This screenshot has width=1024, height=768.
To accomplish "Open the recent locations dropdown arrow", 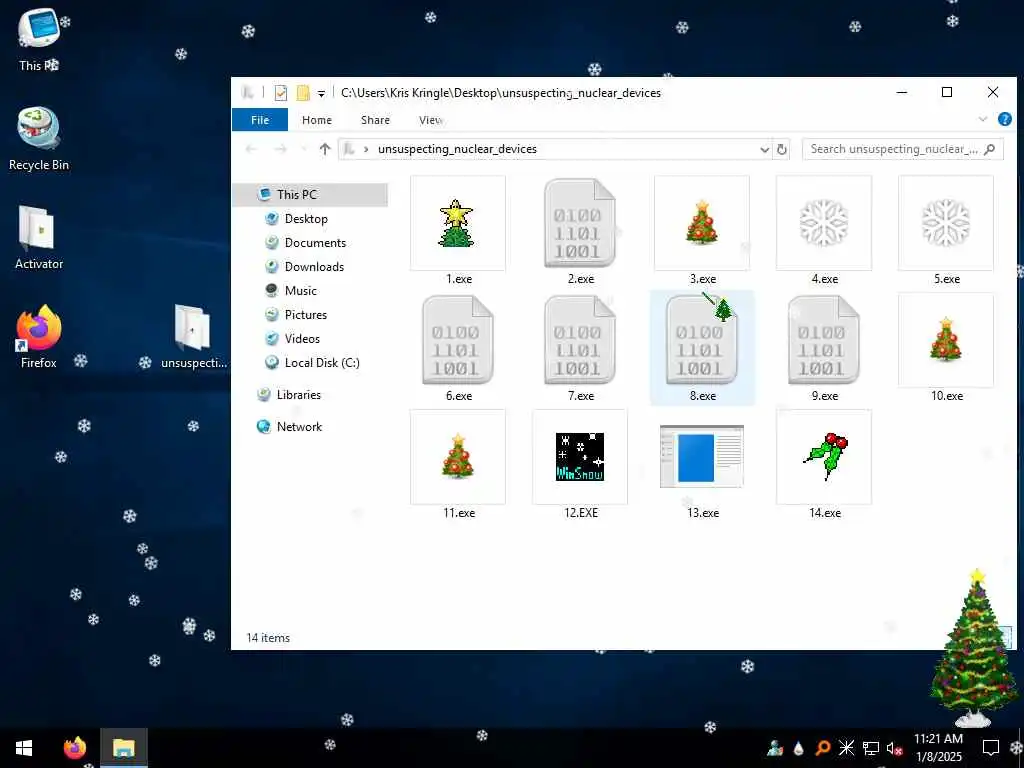I will [x=303, y=150].
